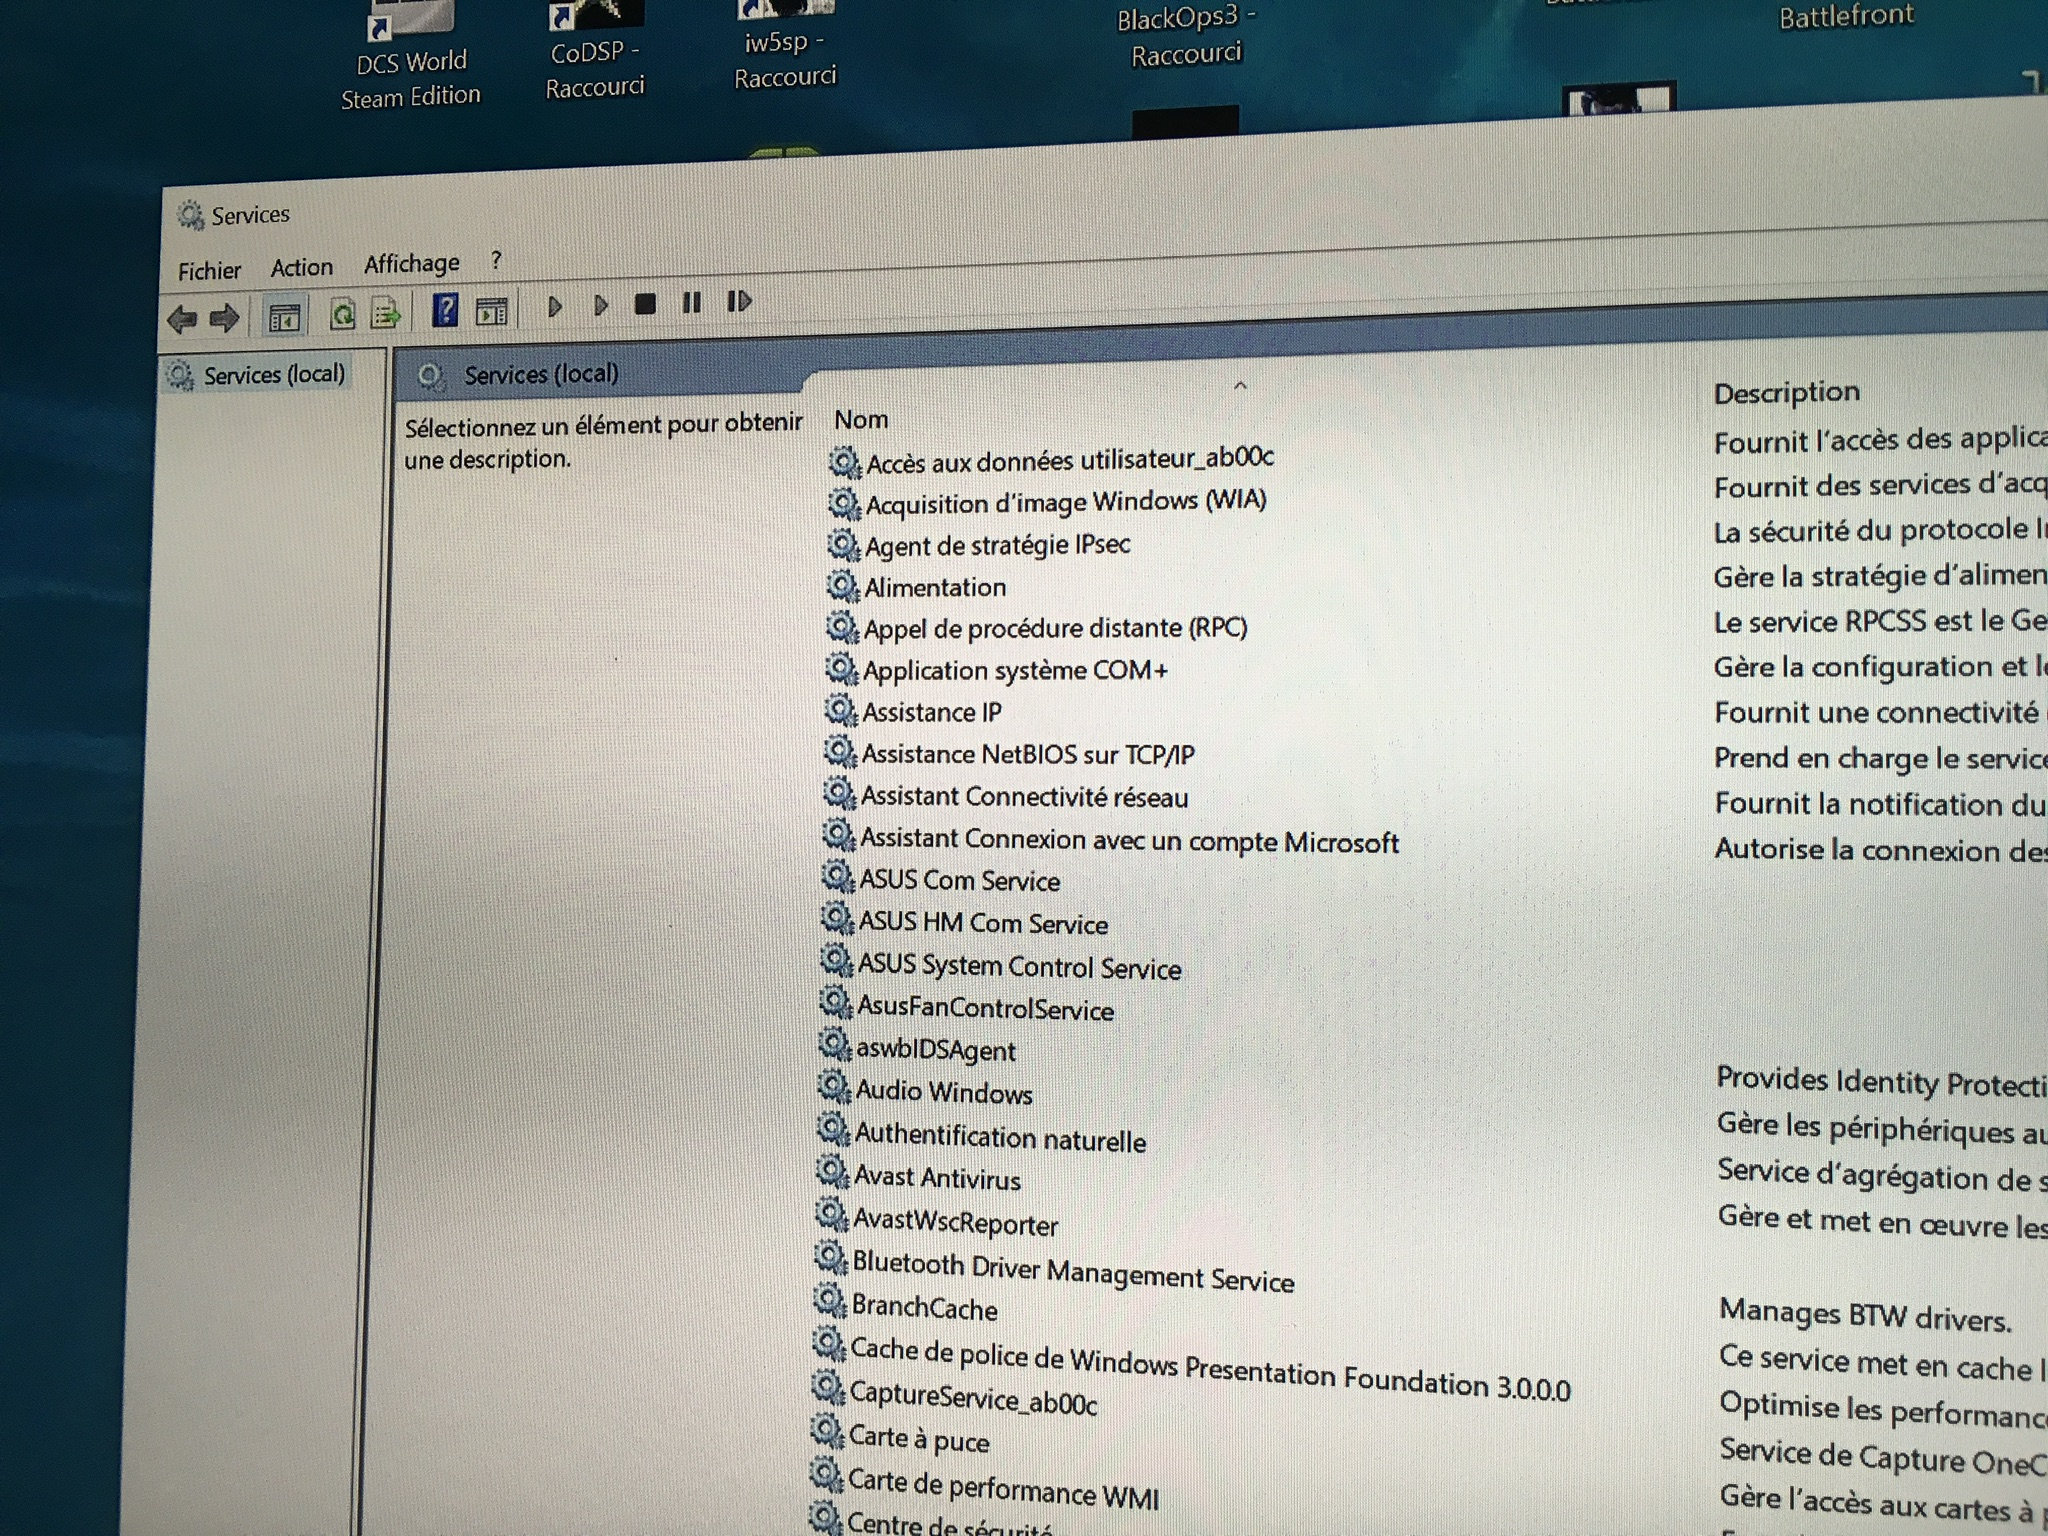Click the Description column header
The image size is (2048, 1536).
tap(1787, 393)
